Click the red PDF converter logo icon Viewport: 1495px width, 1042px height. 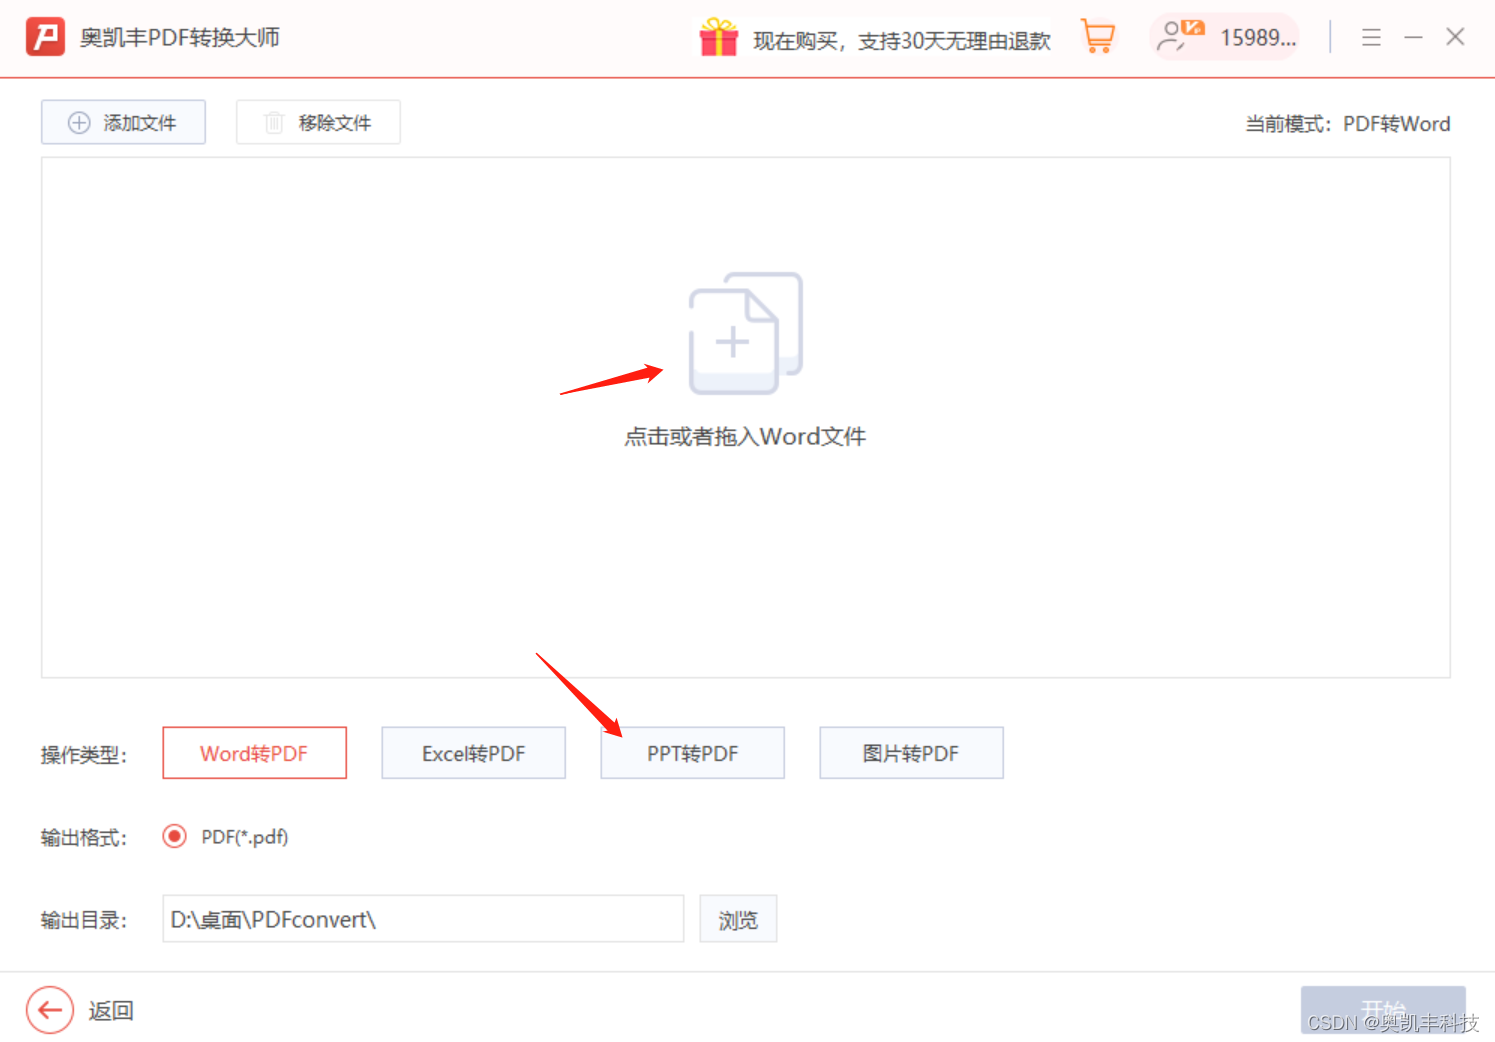[45, 37]
